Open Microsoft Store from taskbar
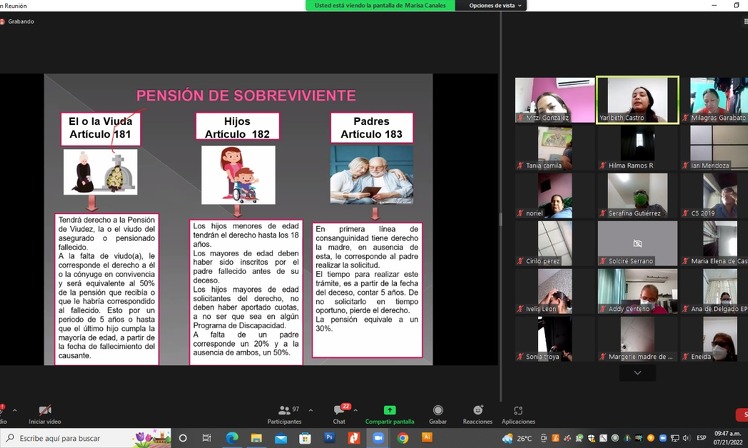Image resolution: width=748 pixels, height=448 pixels. tap(305, 438)
